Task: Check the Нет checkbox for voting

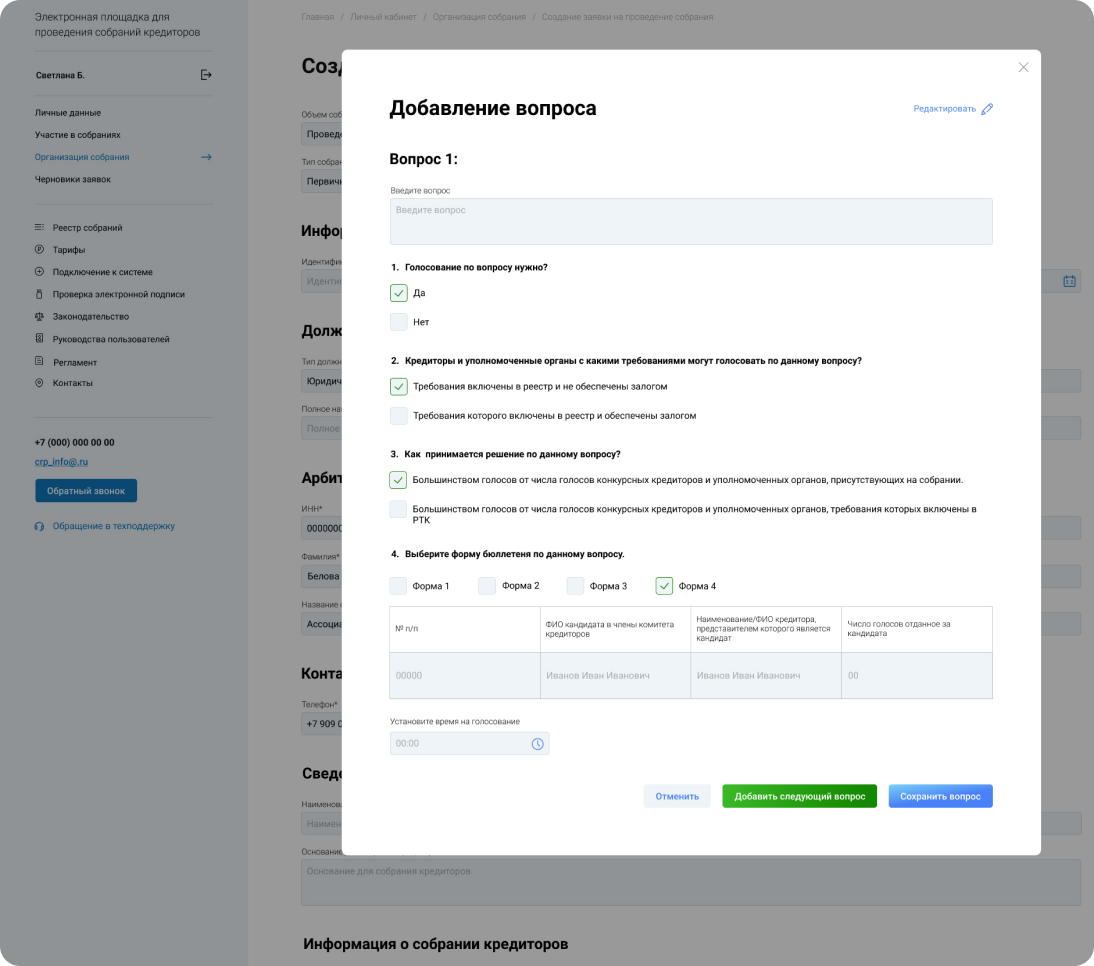Action: point(399,322)
